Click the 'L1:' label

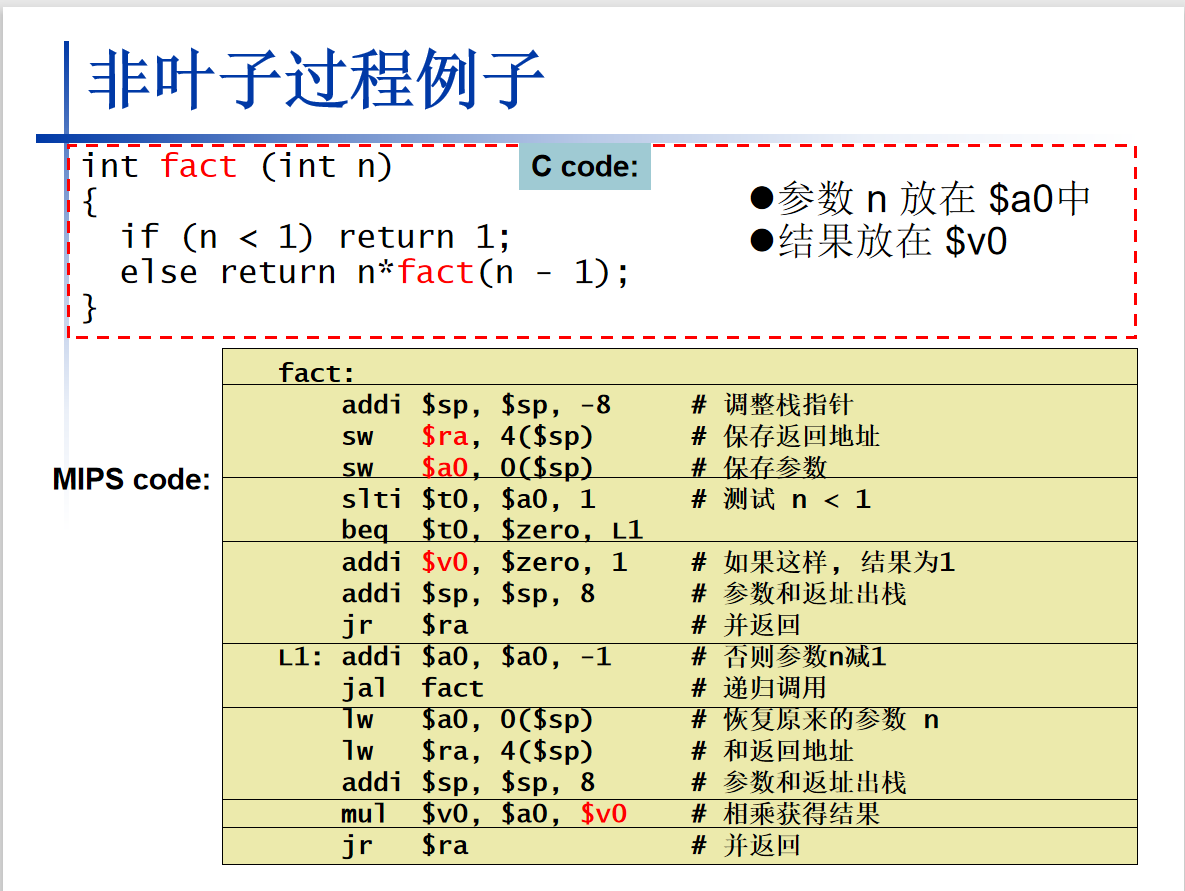point(300,657)
